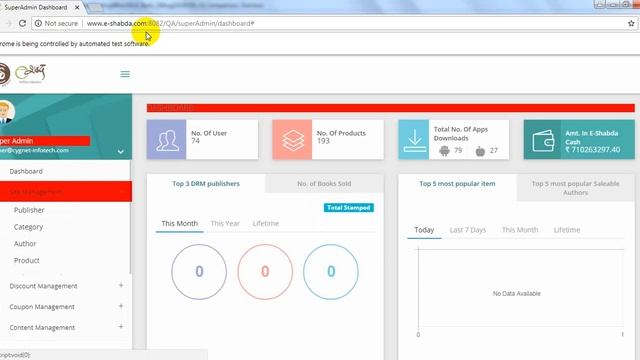Open the Category submenu item
The height and width of the screenshot is (360, 640).
tap(28, 227)
